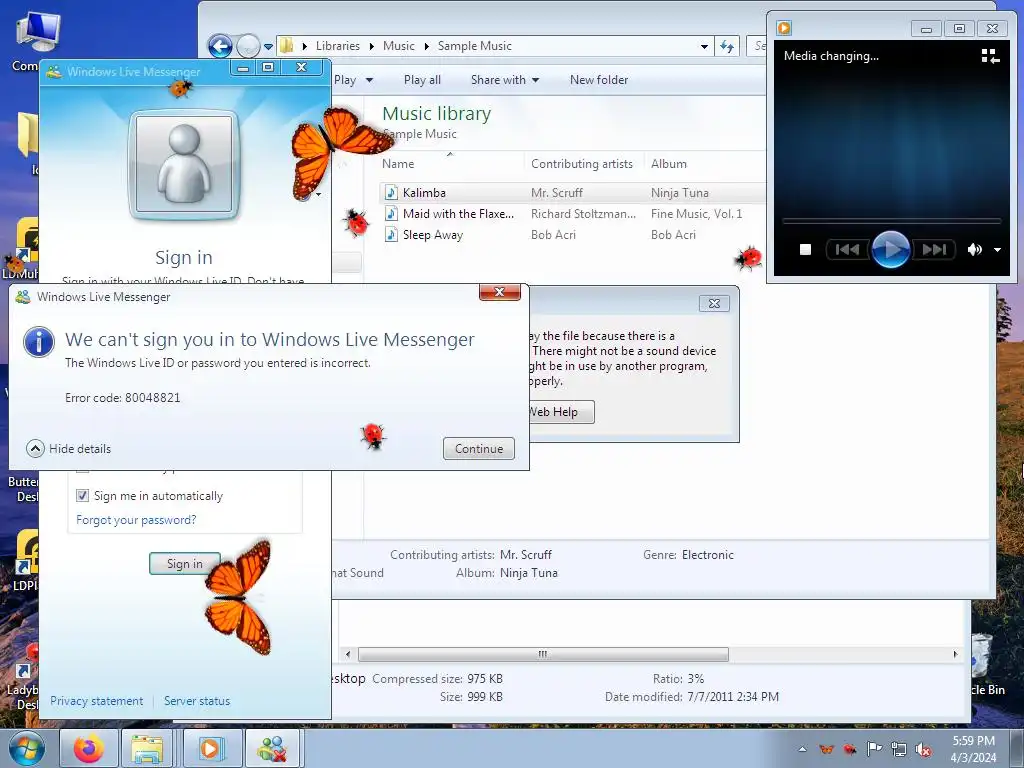1024x768 pixels.
Task: Click the blue info icon in the error dialog
Action: 39,342
